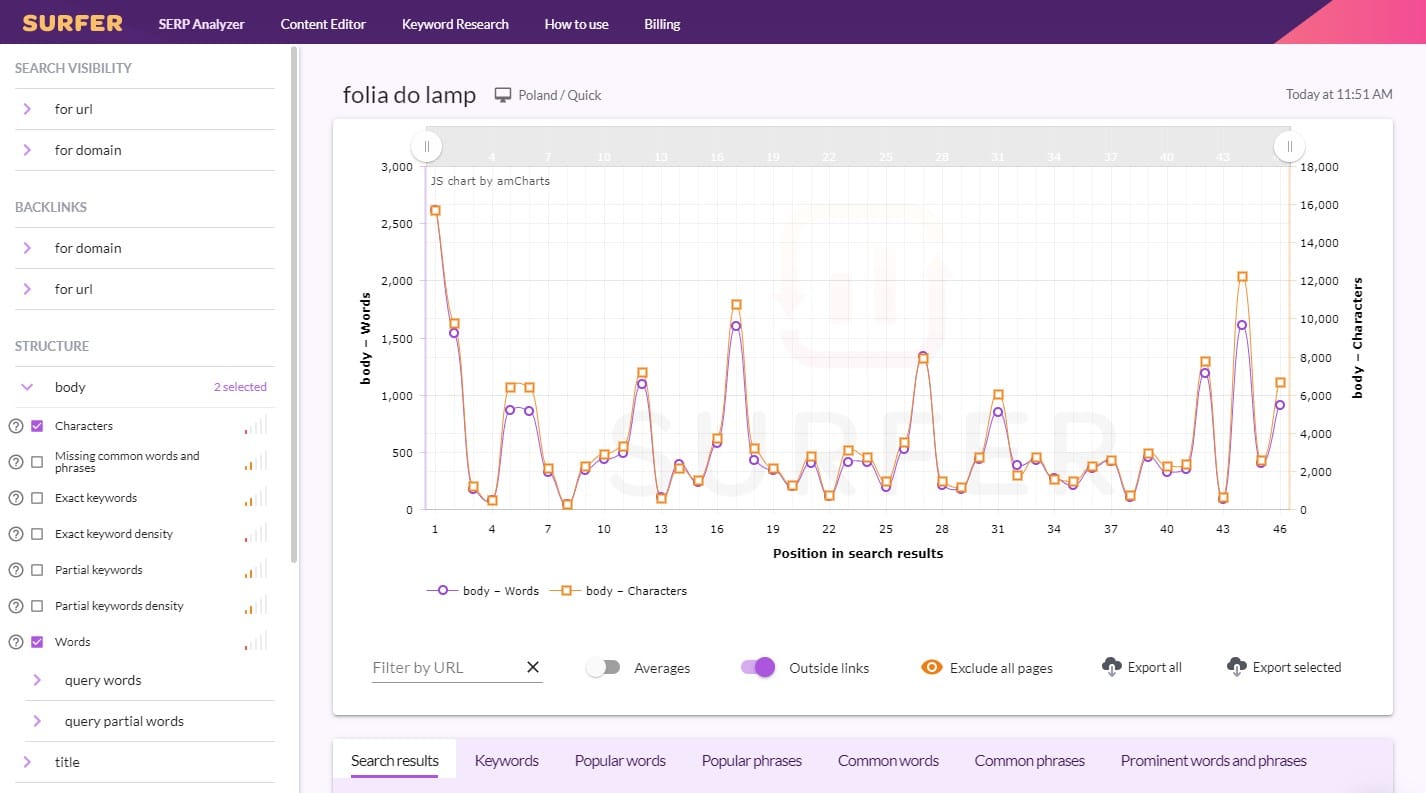This screenshot has width=1426, height=793.
Task: Disable the Outside links toggle
Action: click(x=758, y=667)
